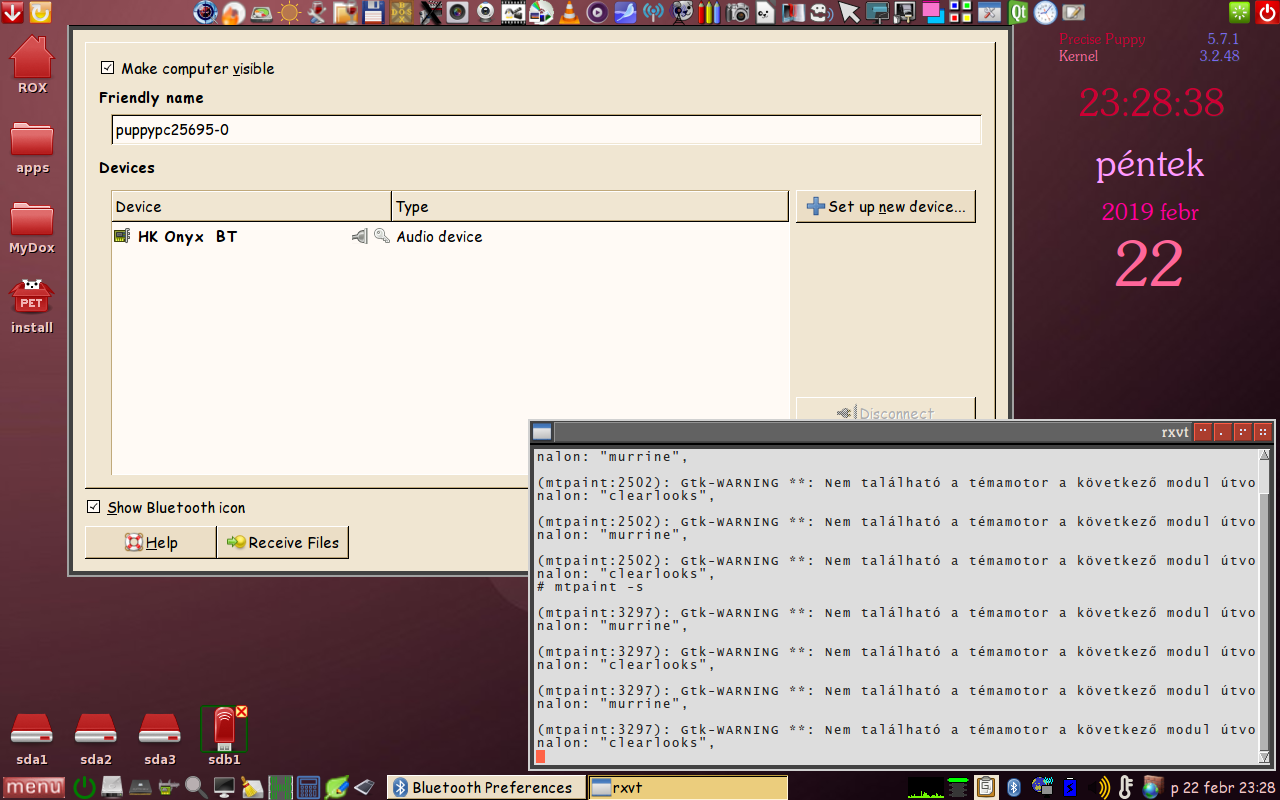Open the ROX home desktop icon
Image resolution: width=1280 pixels, height=800 pixels.
click(32, 64)
